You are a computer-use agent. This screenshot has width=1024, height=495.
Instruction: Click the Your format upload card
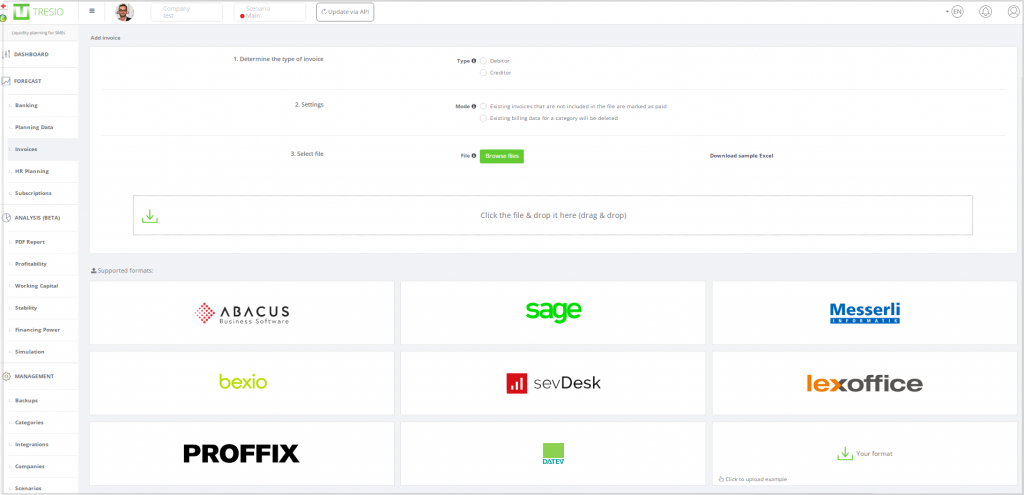pos(865,453)
